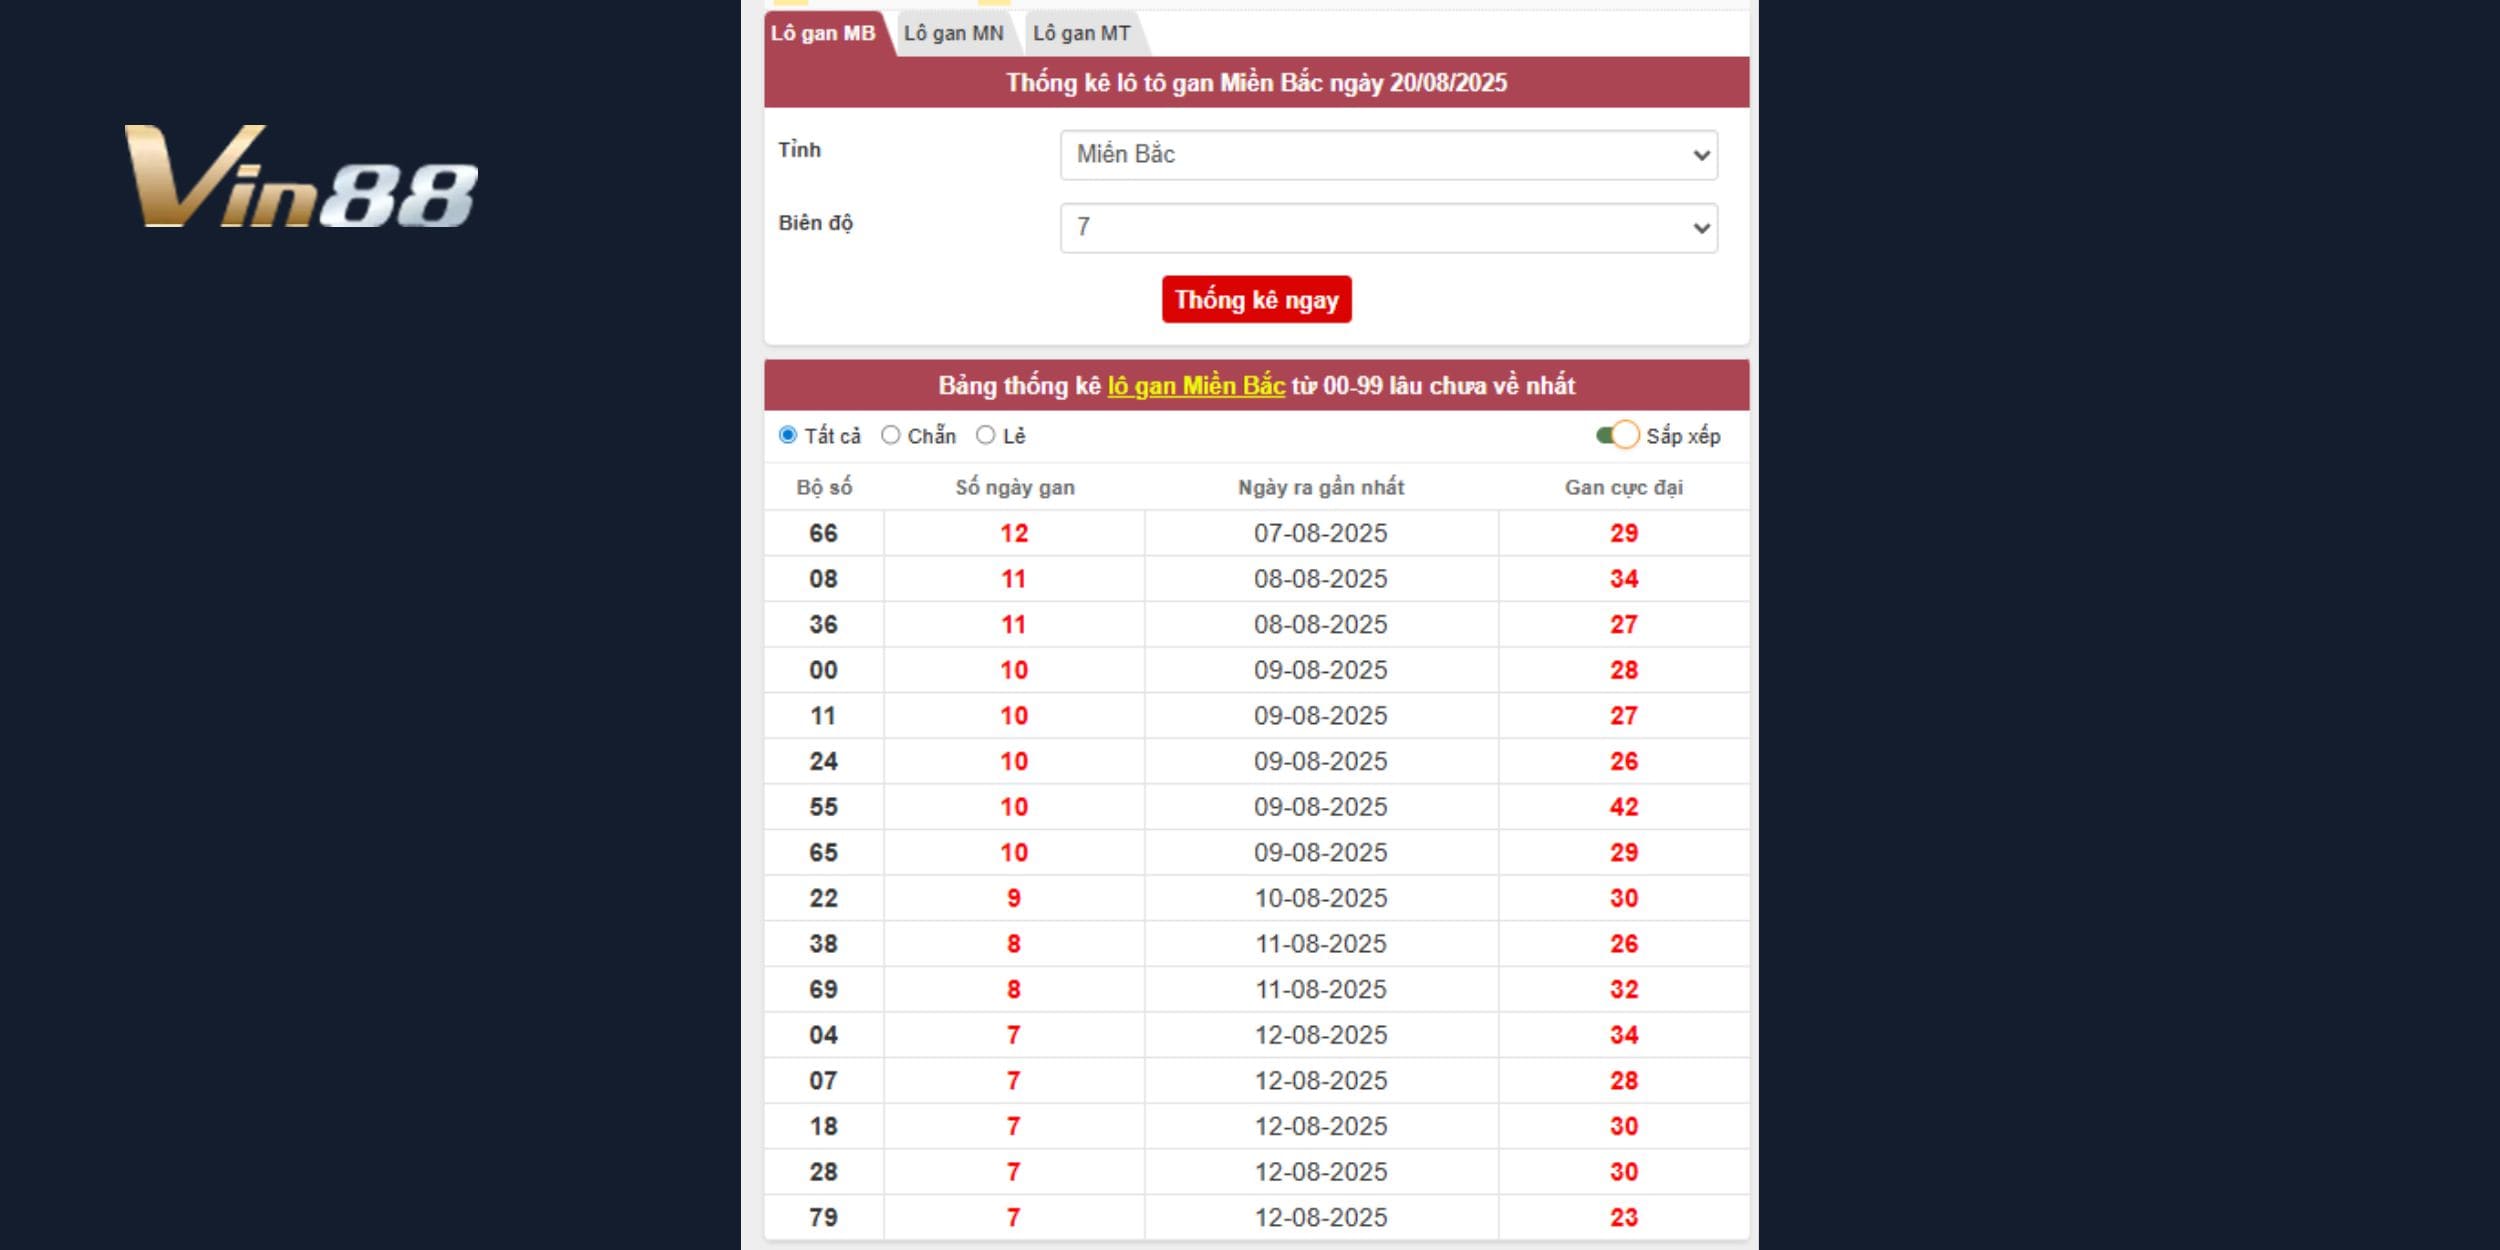2500x1250 pixels.
Task: Click number 79 in last row
Action: pos(823,1217)
